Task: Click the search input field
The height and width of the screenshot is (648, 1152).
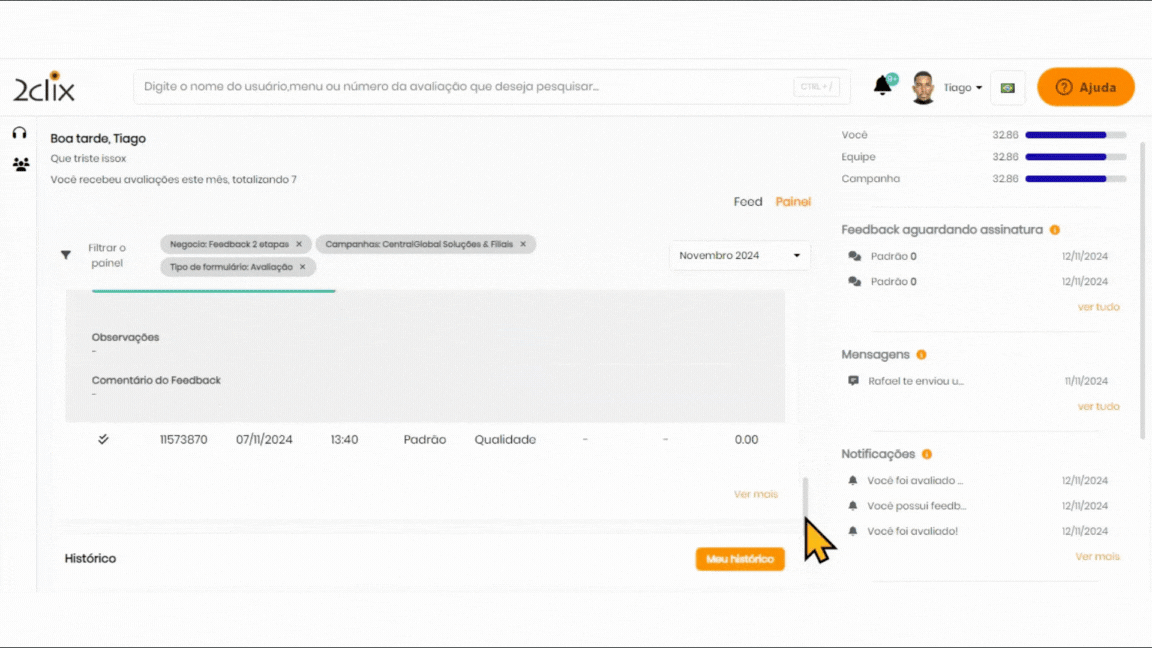Action: tap(460, 87)
